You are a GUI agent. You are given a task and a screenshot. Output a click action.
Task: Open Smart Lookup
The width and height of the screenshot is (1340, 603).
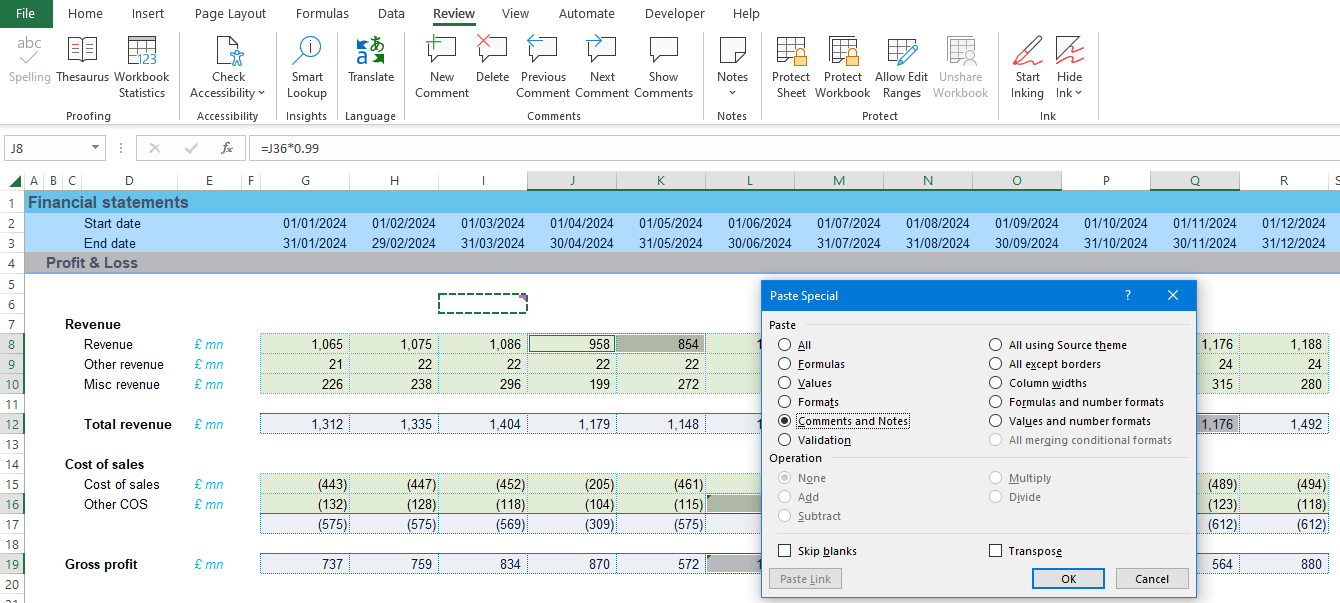(x=307, y=60)
